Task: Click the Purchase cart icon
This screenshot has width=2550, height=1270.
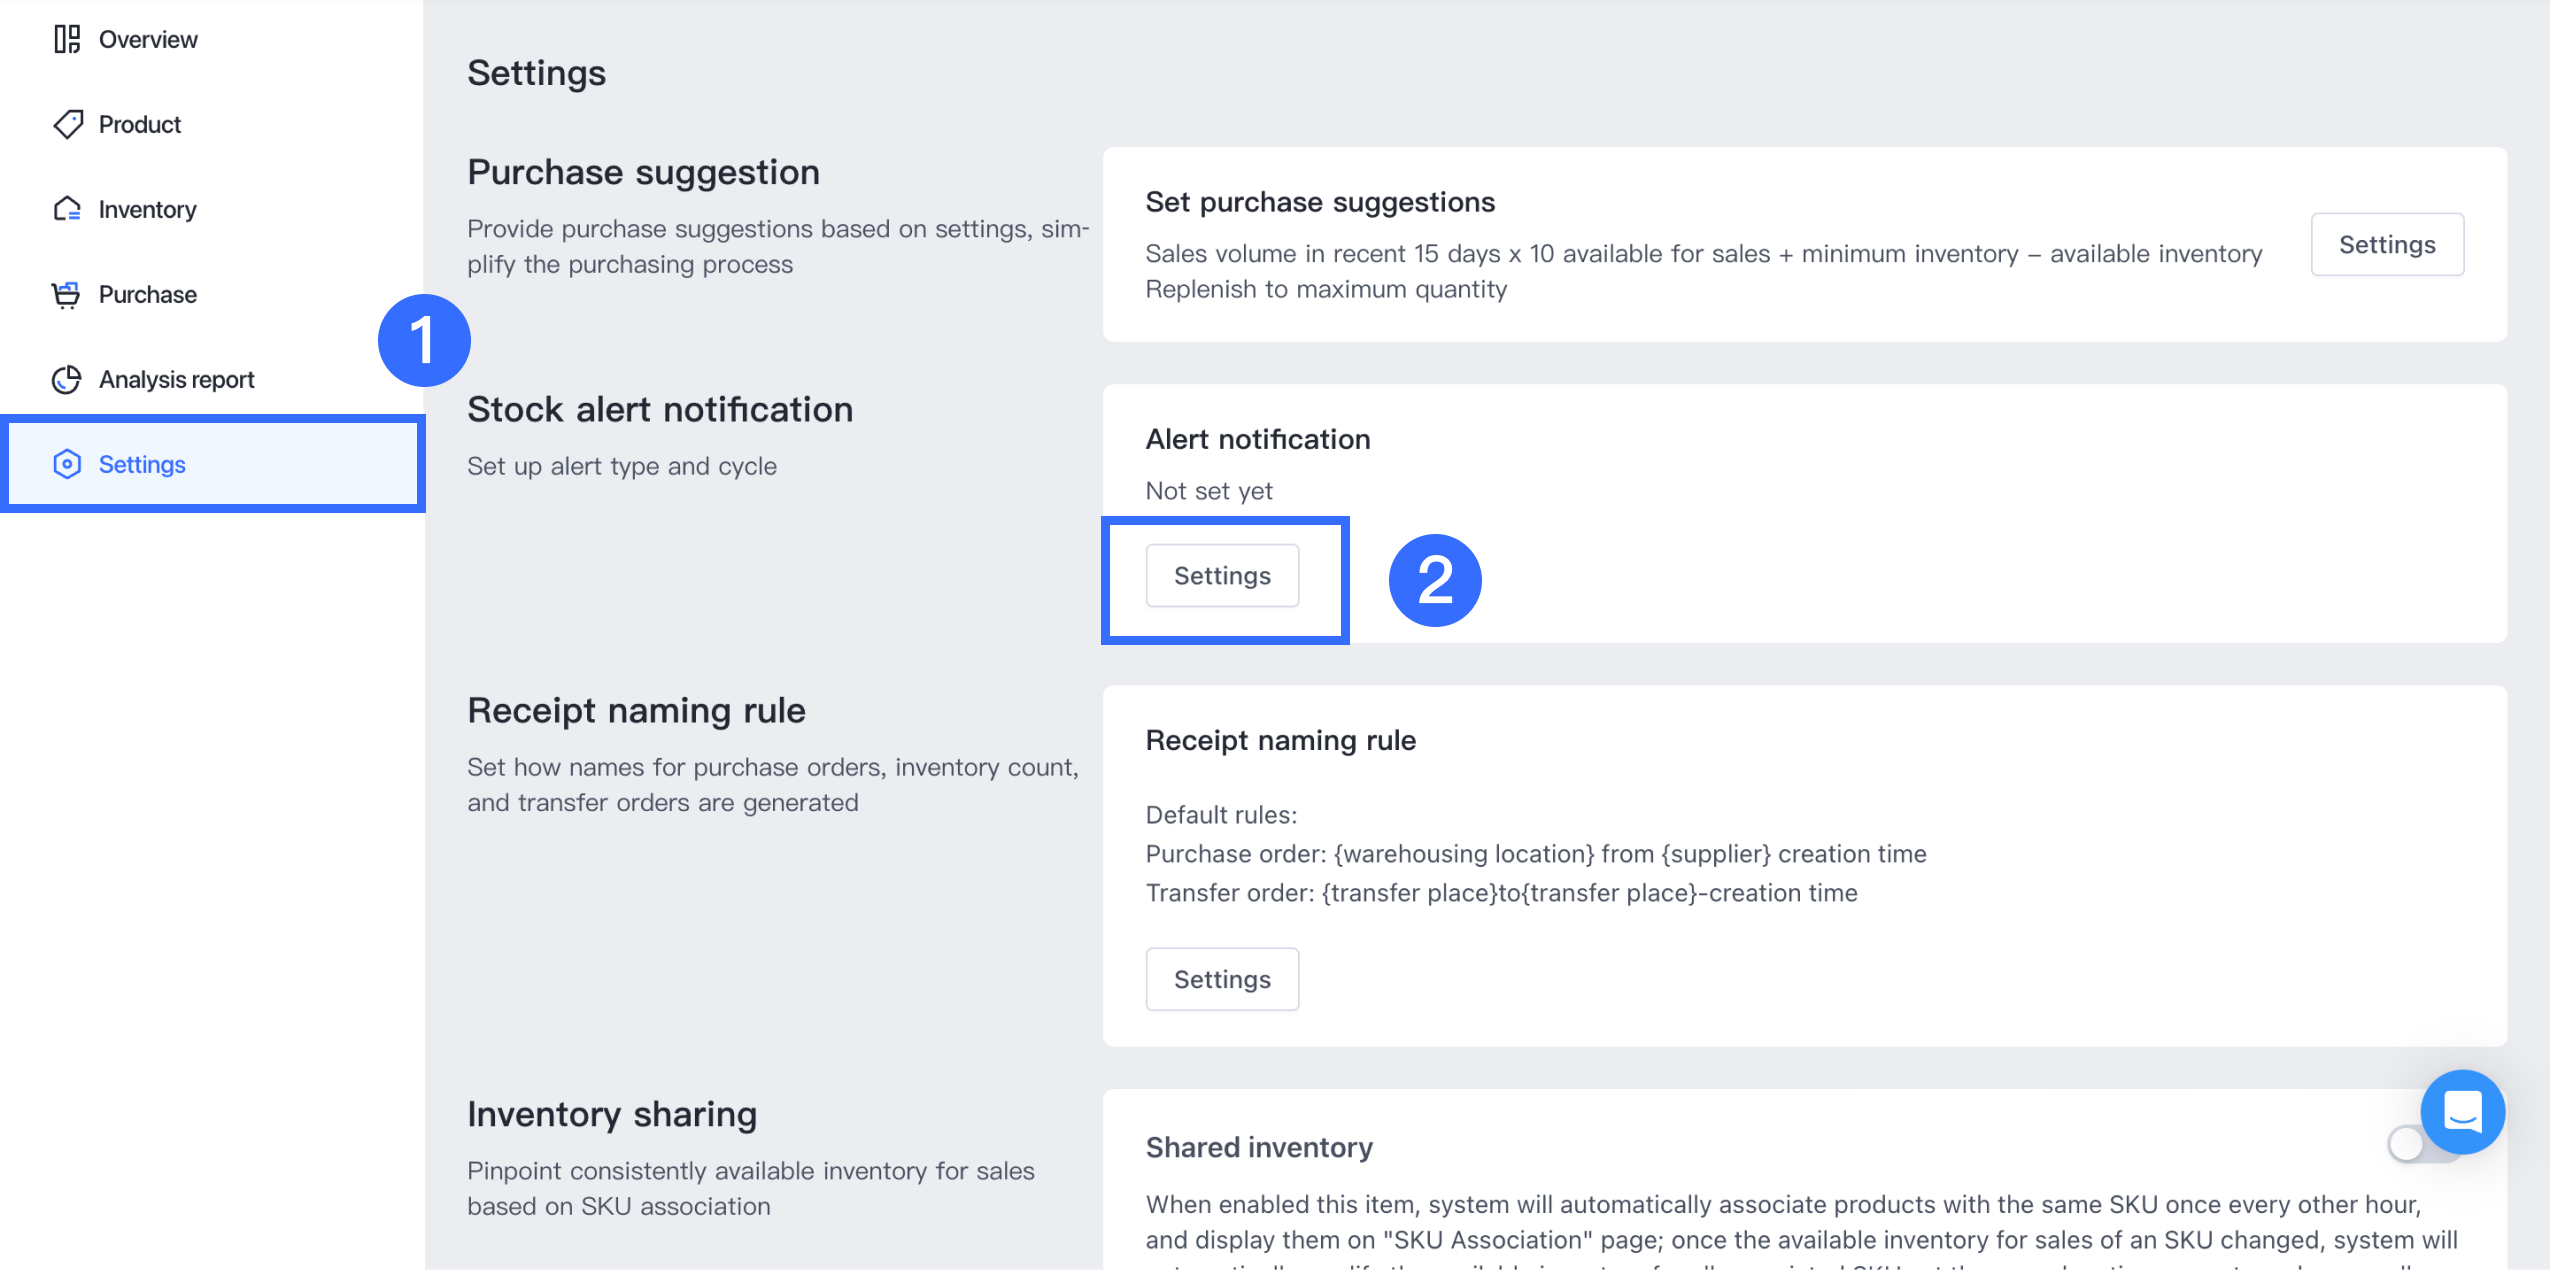Action: click(67, 294)
